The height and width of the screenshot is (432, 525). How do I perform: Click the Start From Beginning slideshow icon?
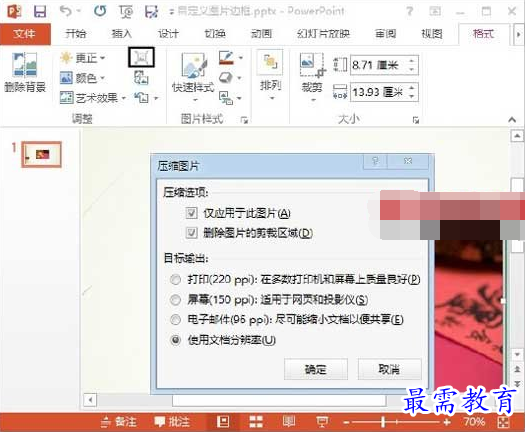click(x=126, y=12)
